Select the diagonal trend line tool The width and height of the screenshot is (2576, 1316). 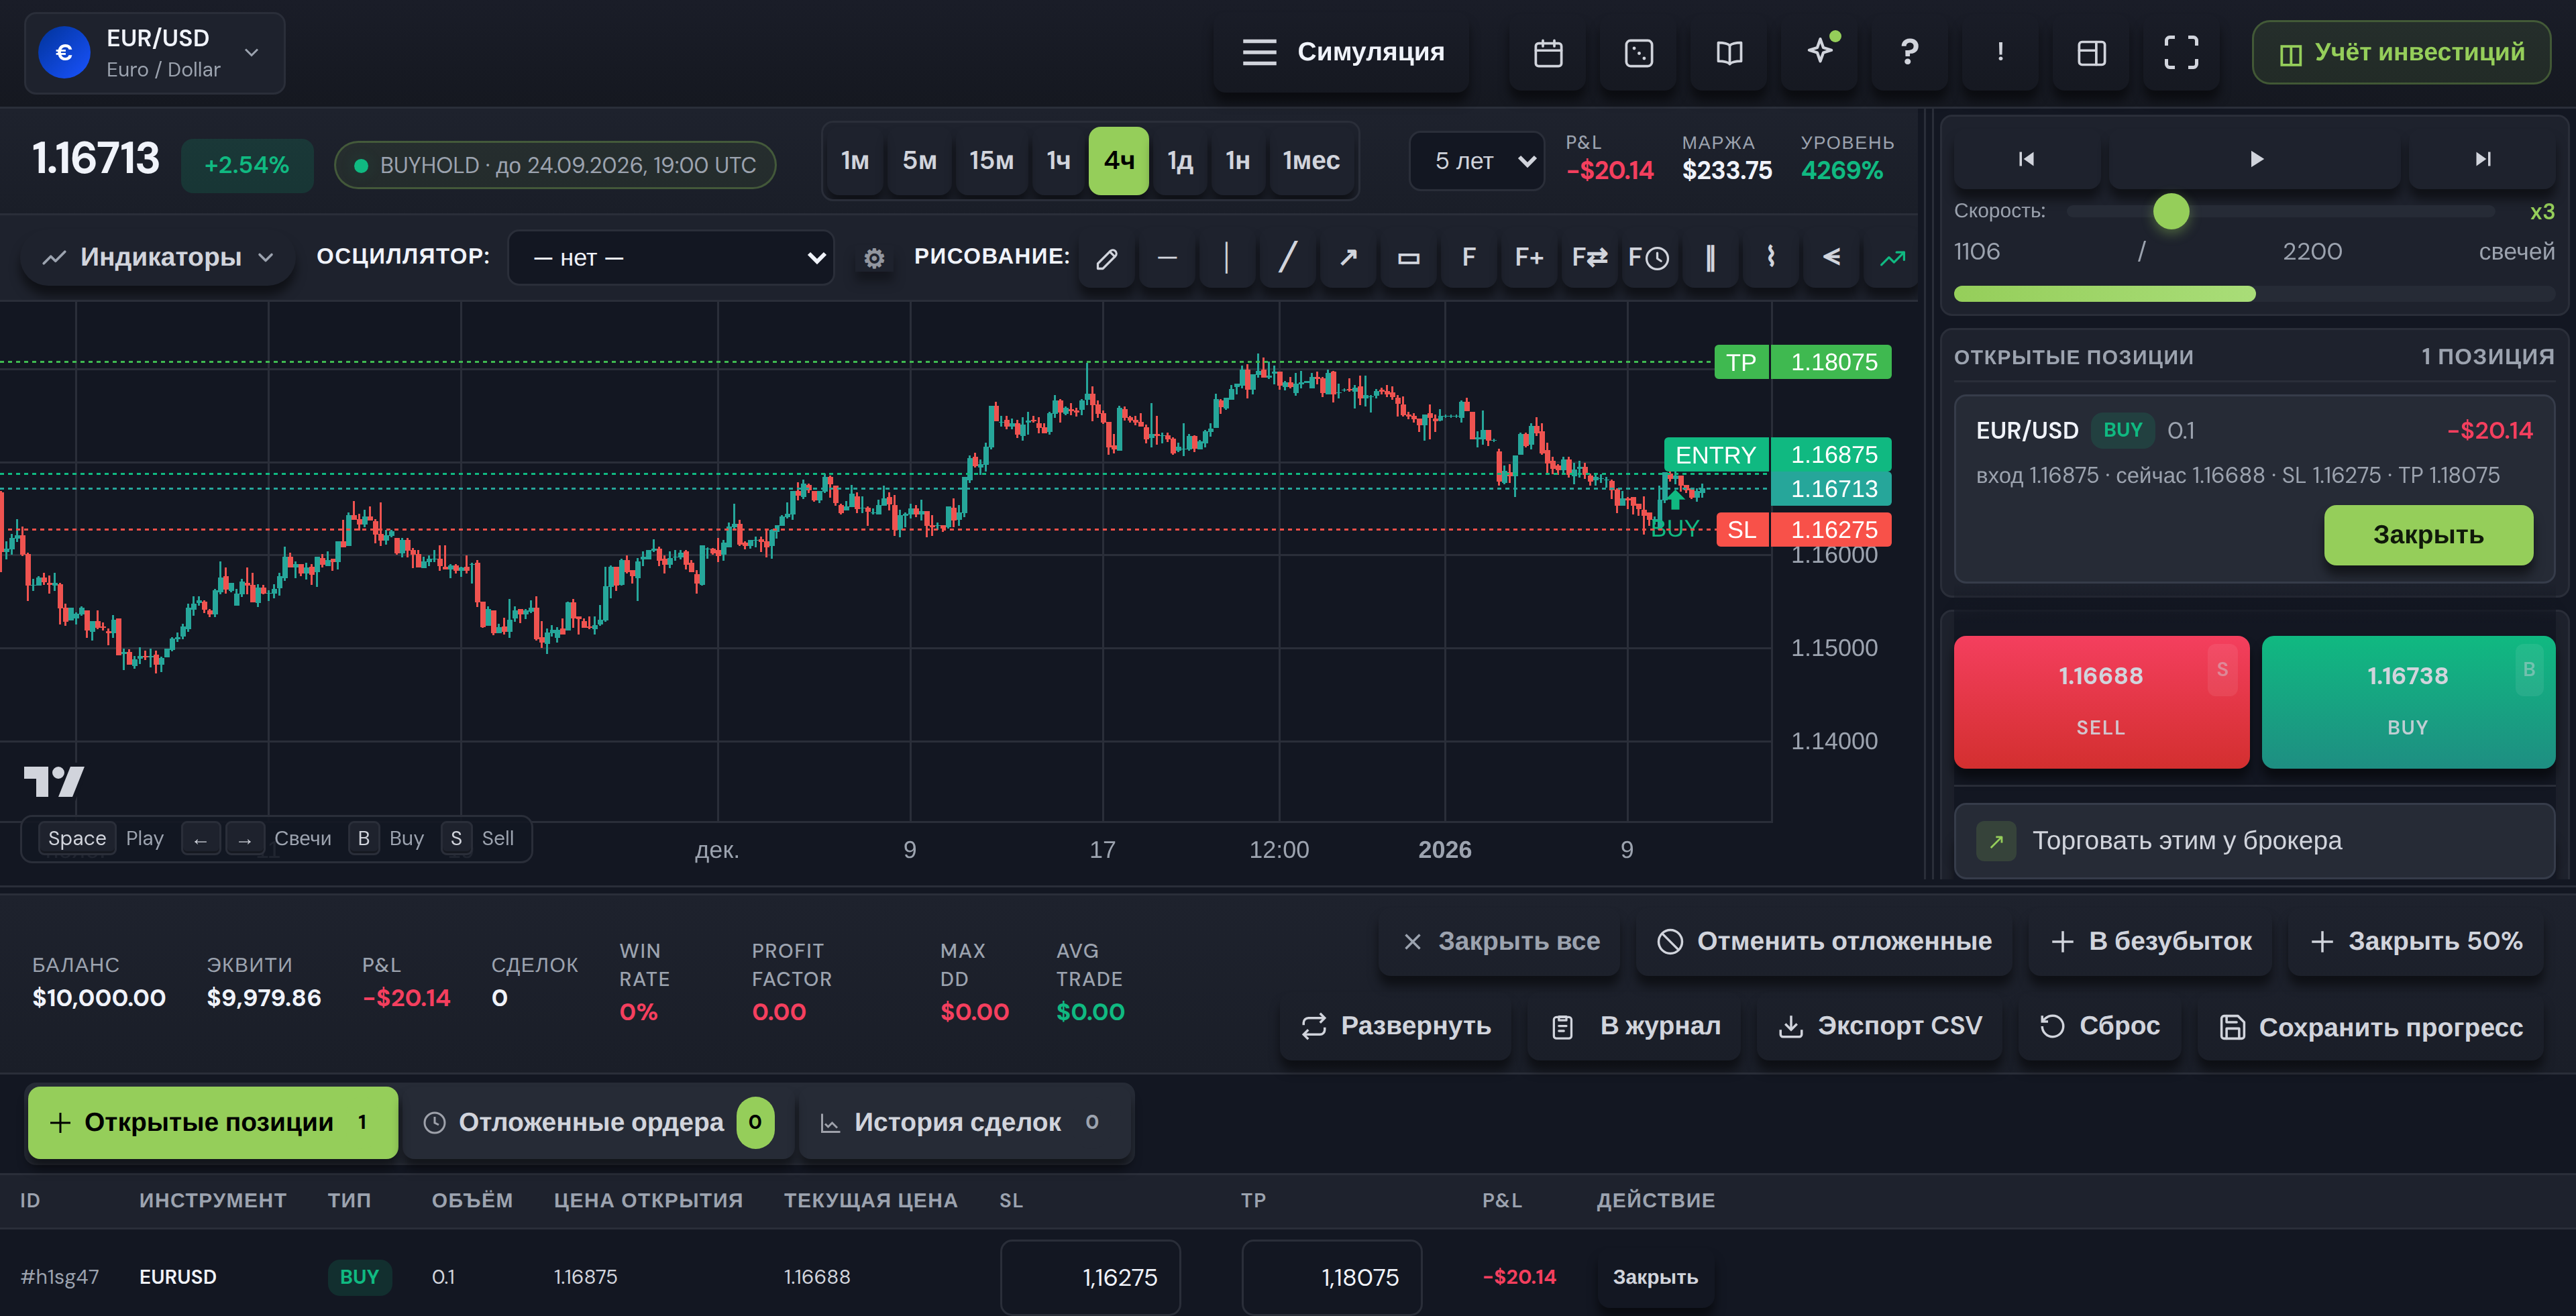[x=1288, y=258]
